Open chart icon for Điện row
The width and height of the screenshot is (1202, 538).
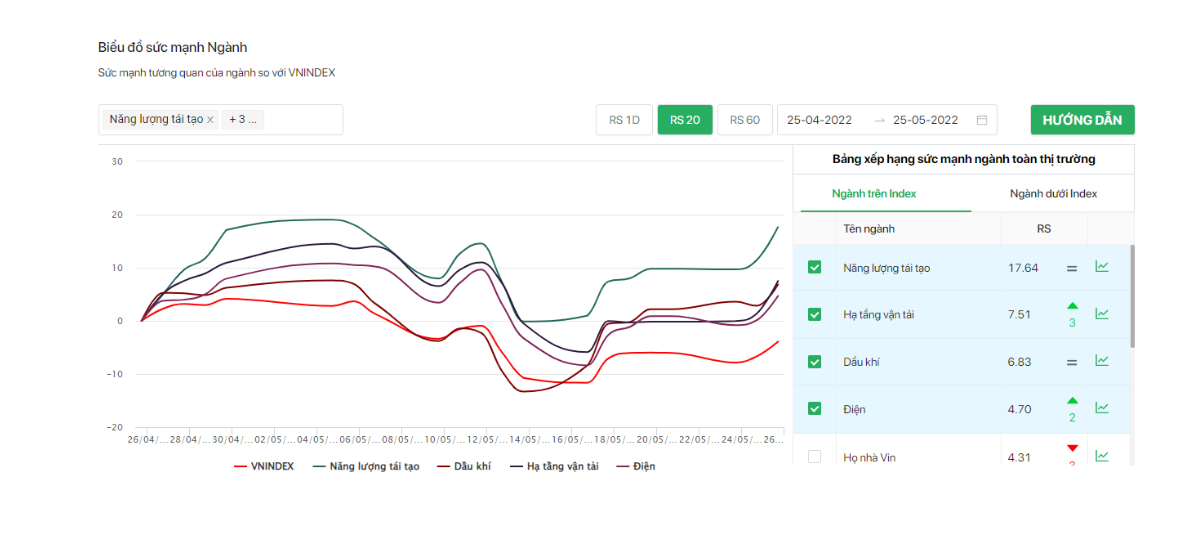(x=1102, y=407)
